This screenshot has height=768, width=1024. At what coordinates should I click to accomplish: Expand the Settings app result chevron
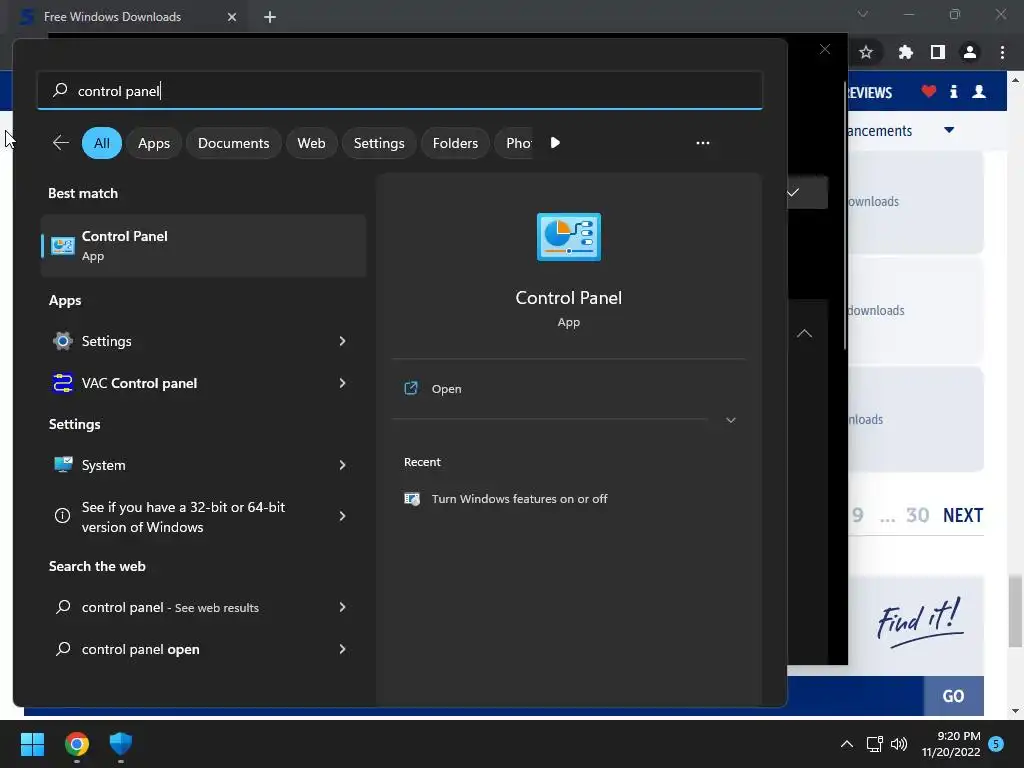[x=342, y=341]
